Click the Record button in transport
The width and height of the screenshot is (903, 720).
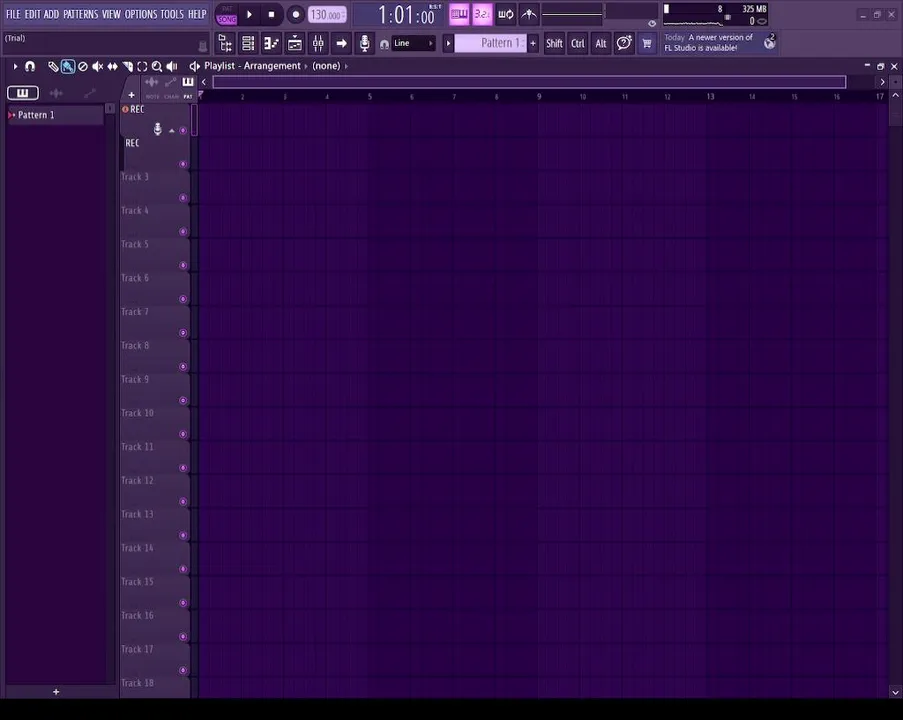pos(295,14)
